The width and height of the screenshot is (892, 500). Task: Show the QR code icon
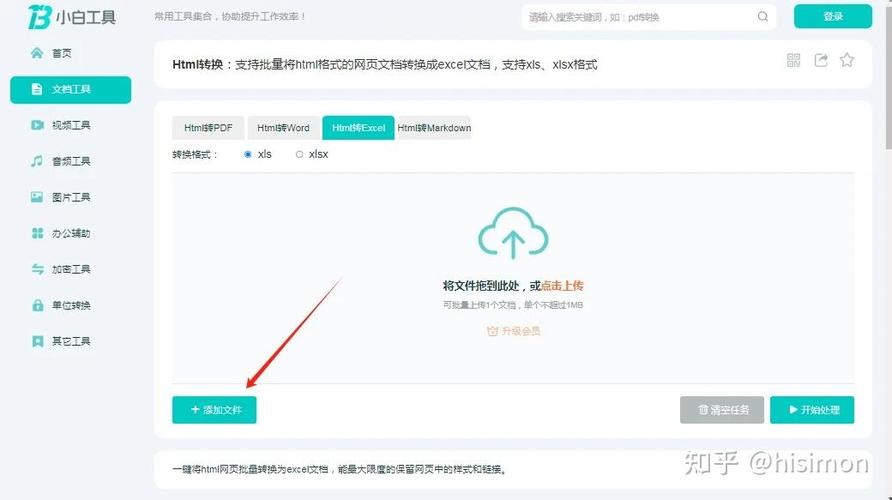[x=794, y=60]
